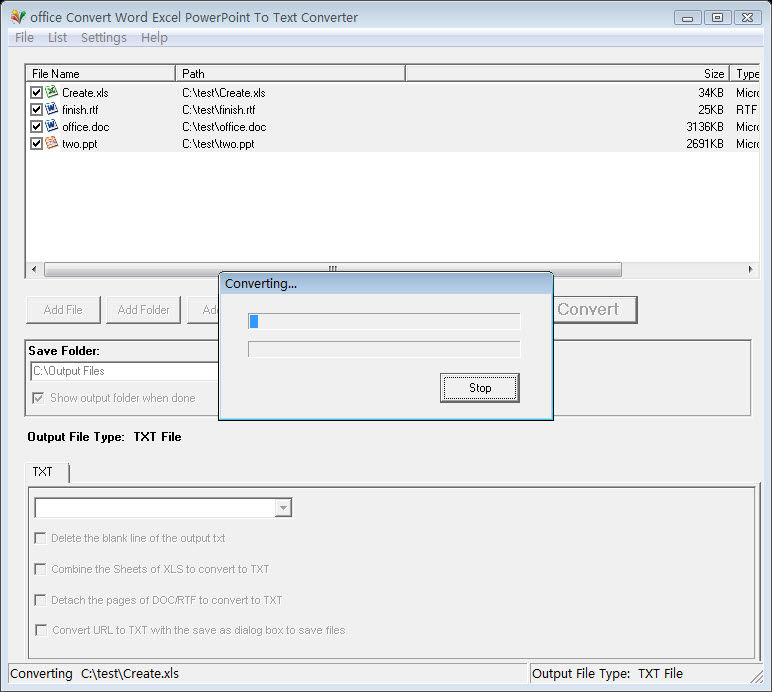Maximize the converter window

point(717,18)
